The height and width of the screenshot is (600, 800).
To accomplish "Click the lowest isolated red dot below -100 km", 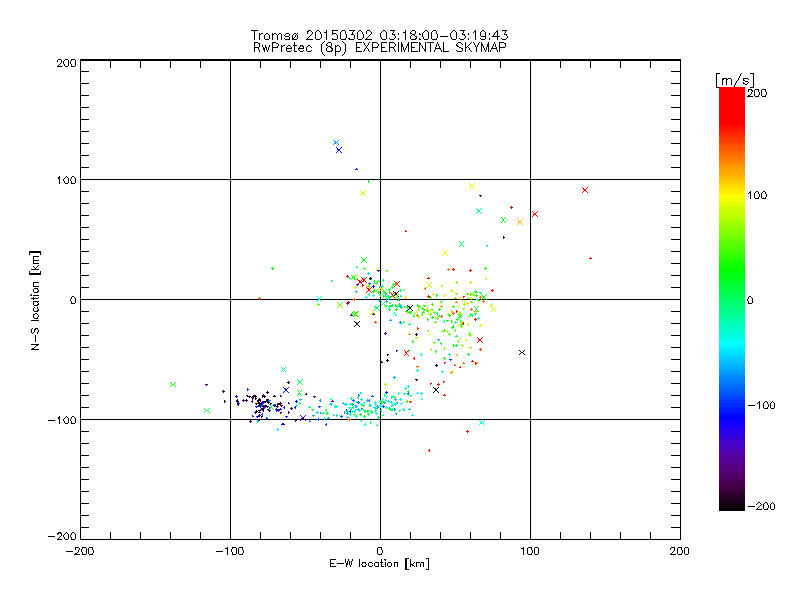I will pos(429,451).
